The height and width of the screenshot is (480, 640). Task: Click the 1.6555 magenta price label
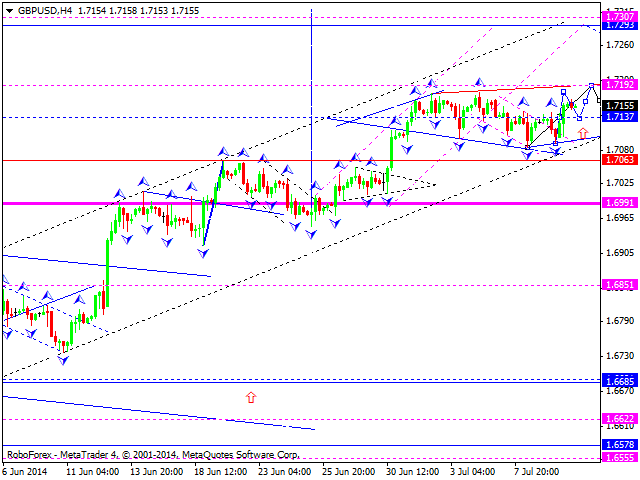click(619, 456)
